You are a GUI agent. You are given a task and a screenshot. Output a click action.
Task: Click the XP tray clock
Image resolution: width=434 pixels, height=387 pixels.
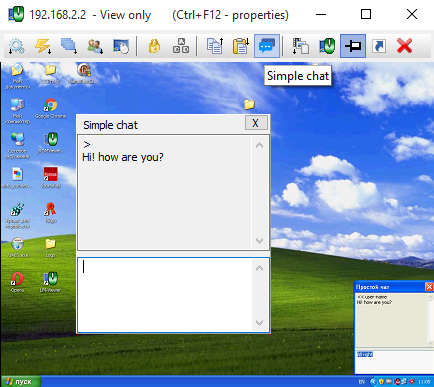click(424, 382)
